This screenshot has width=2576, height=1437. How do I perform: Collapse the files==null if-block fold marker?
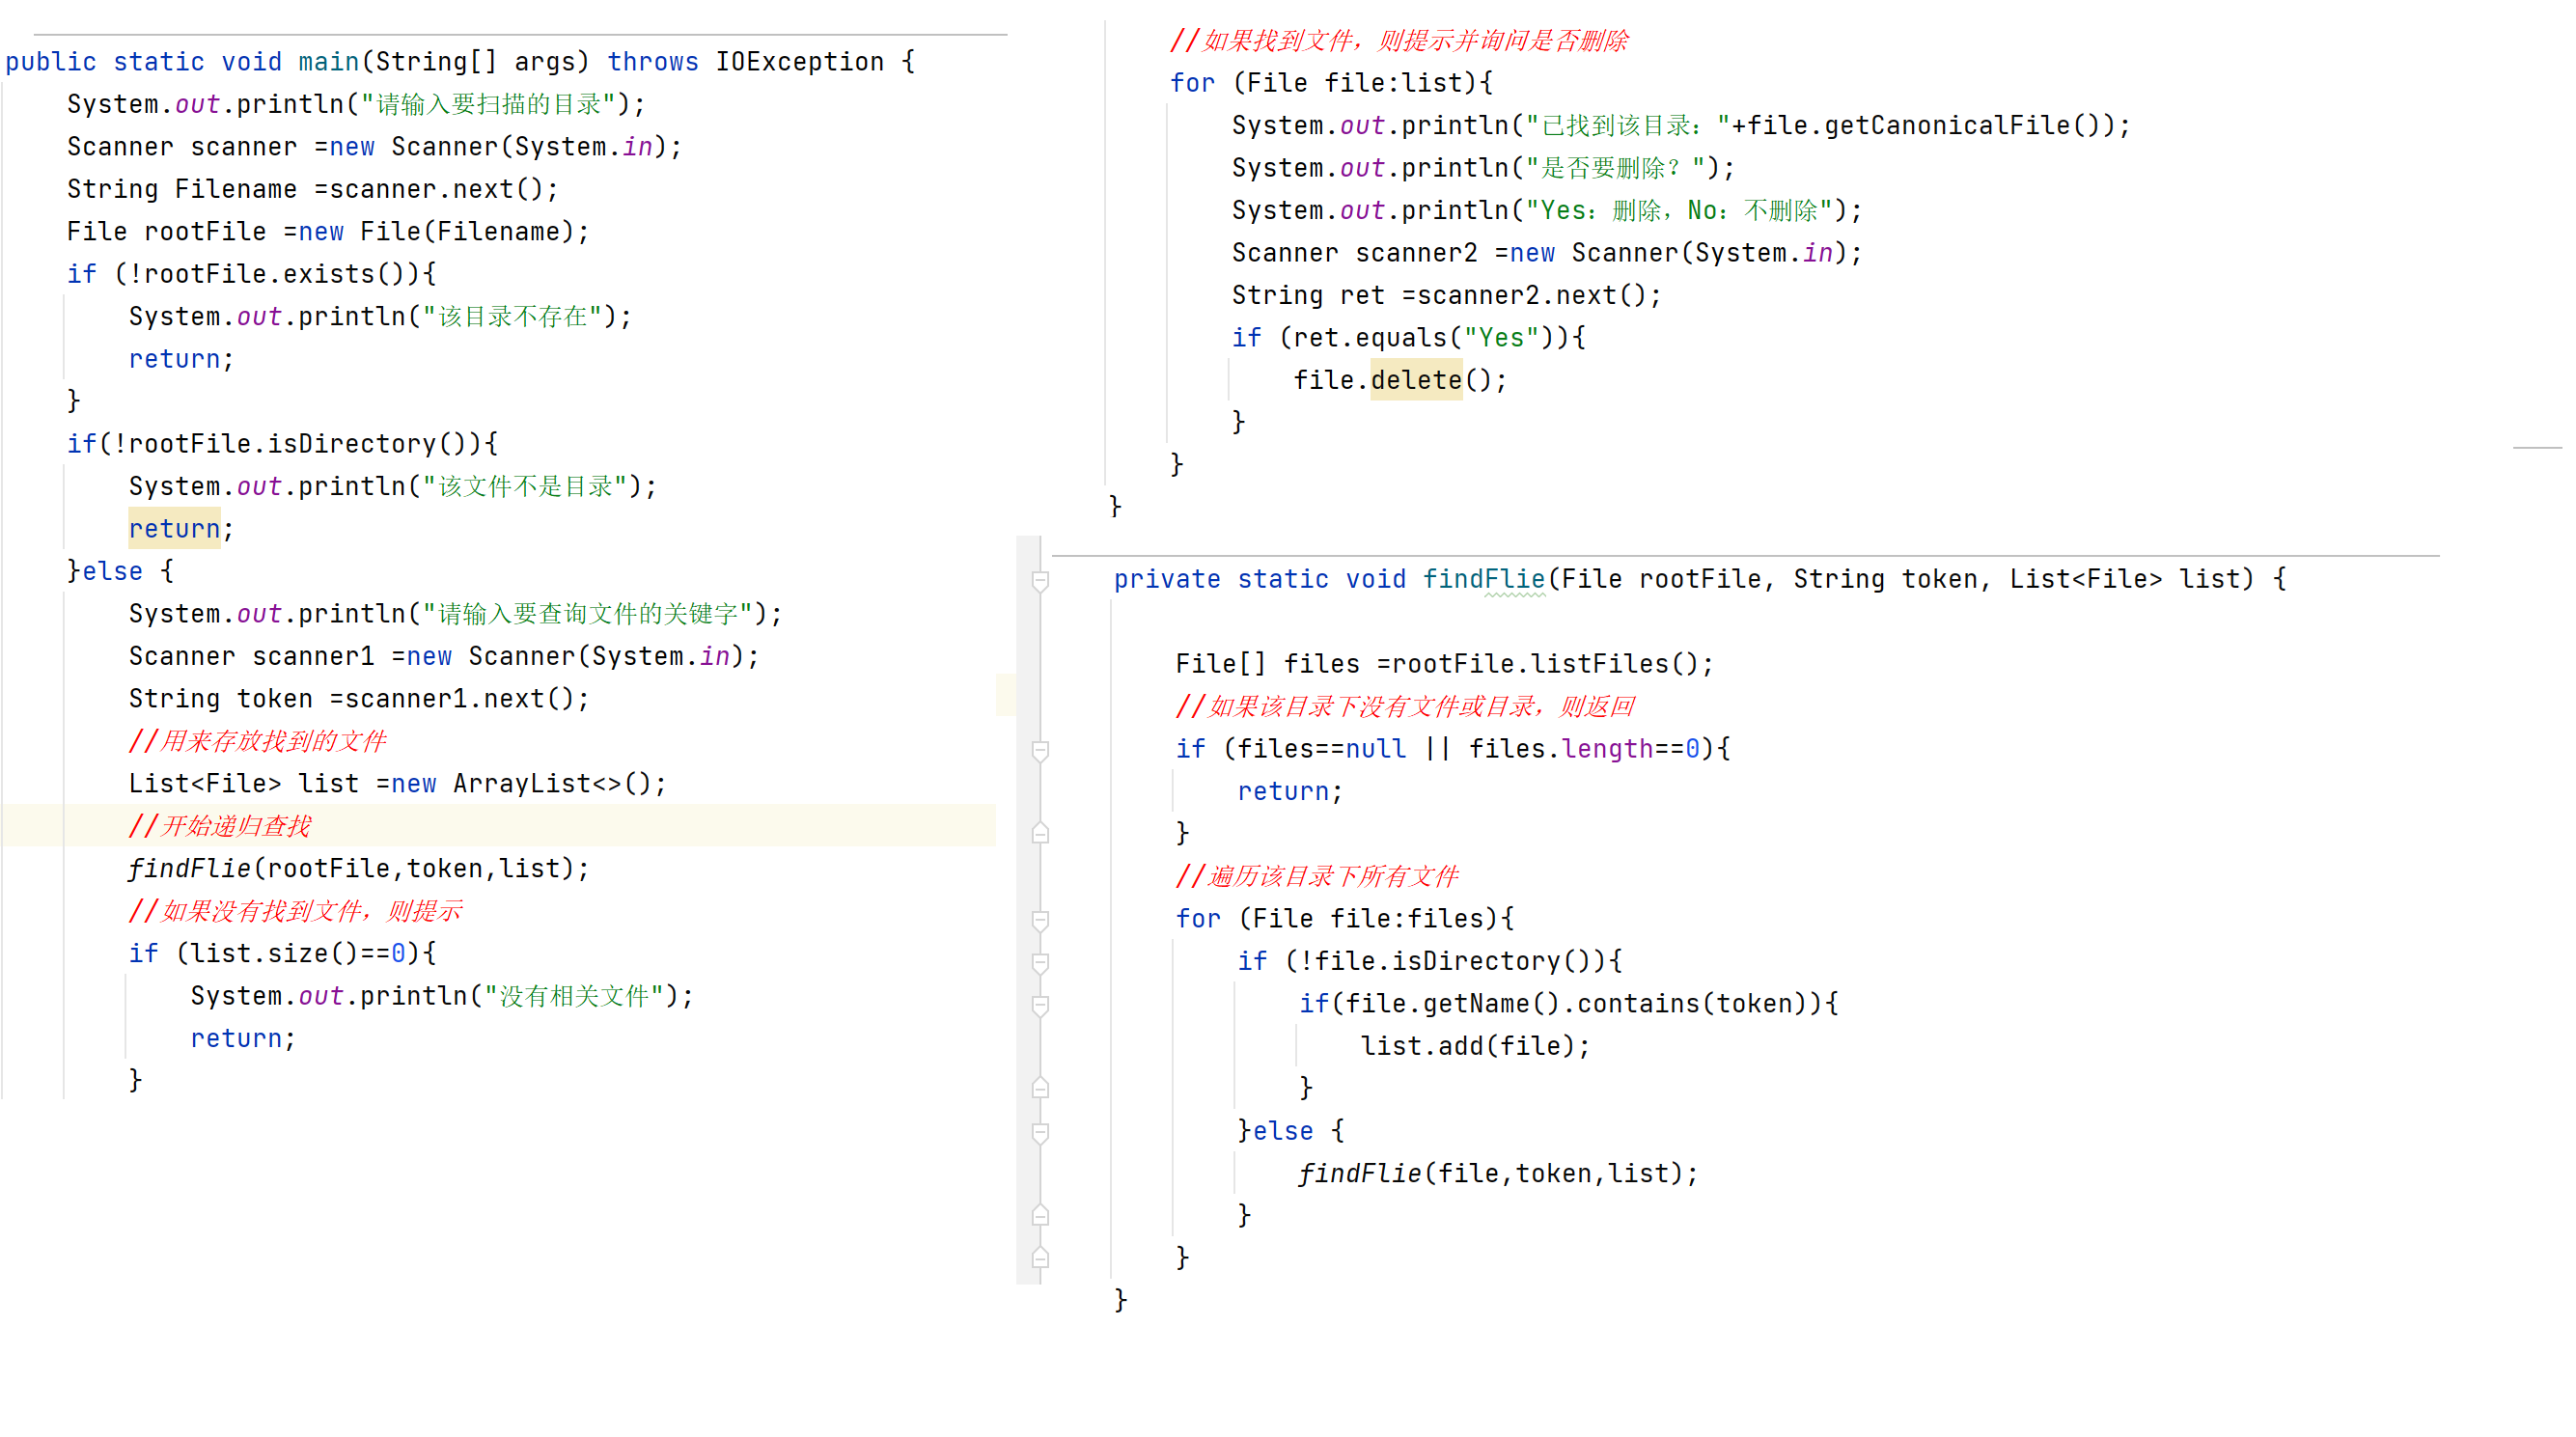click(1040, 750)
